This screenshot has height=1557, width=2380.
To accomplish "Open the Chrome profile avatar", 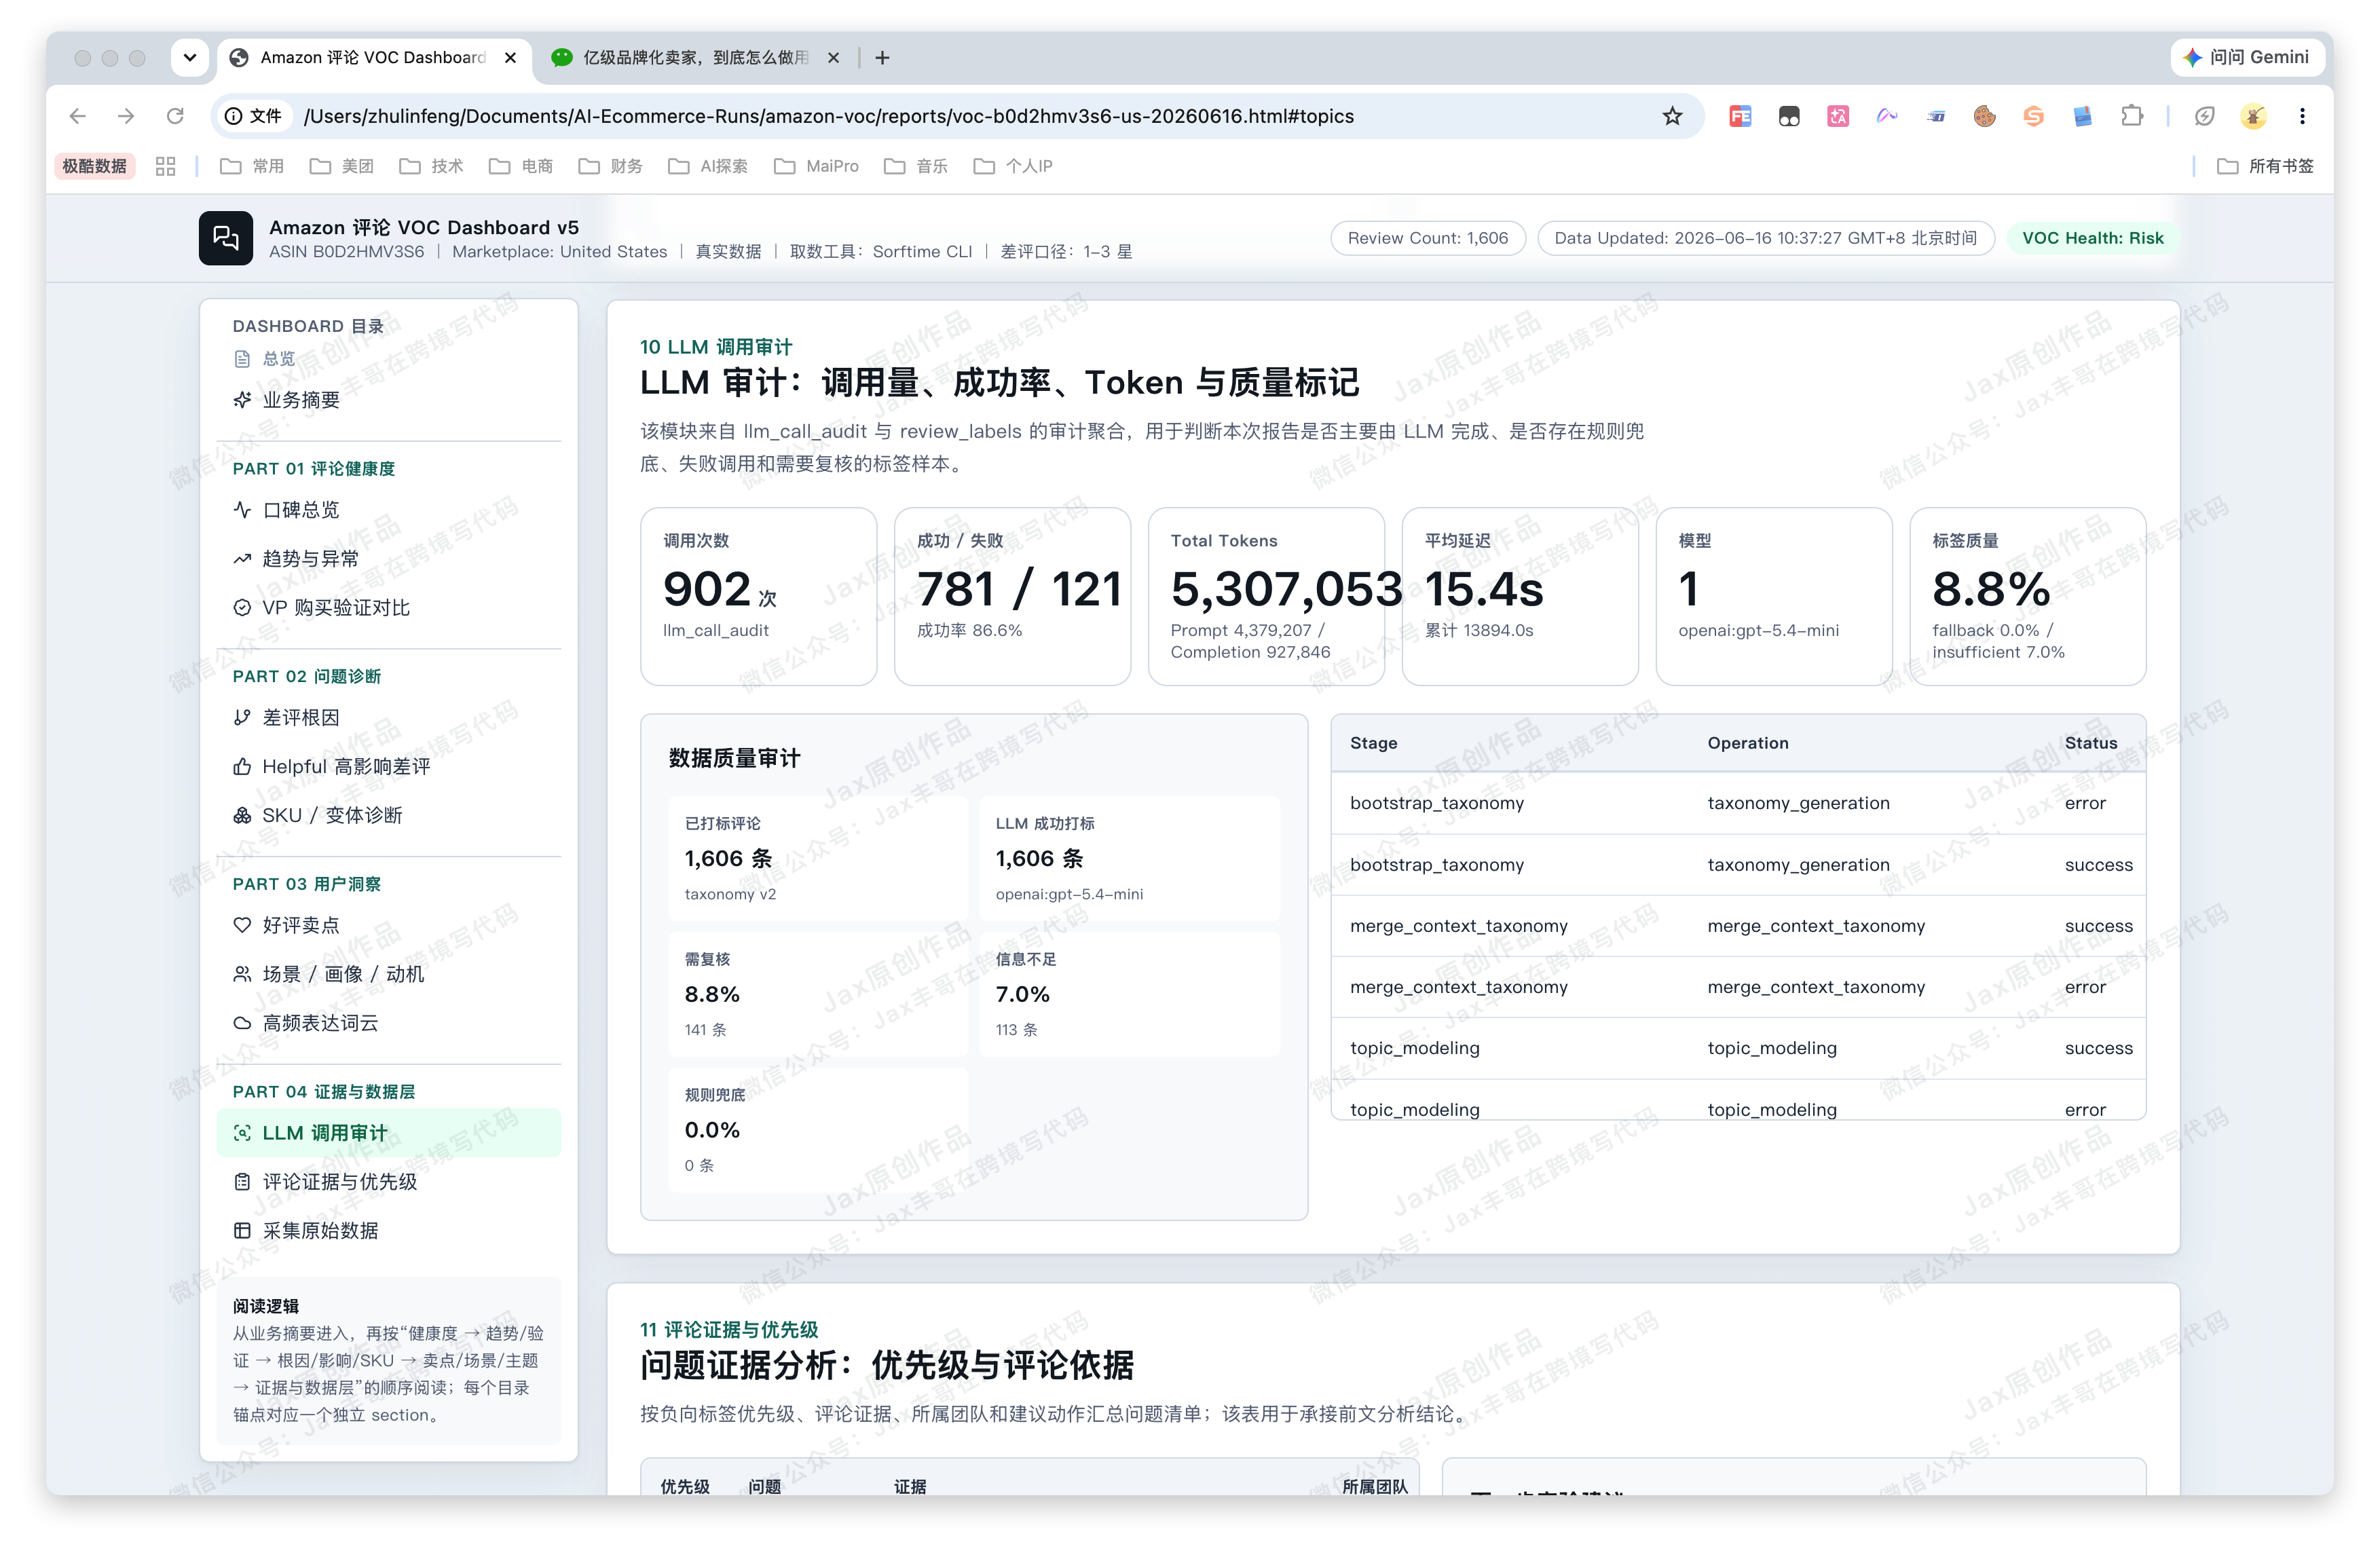I will [x=2253, y=116].
